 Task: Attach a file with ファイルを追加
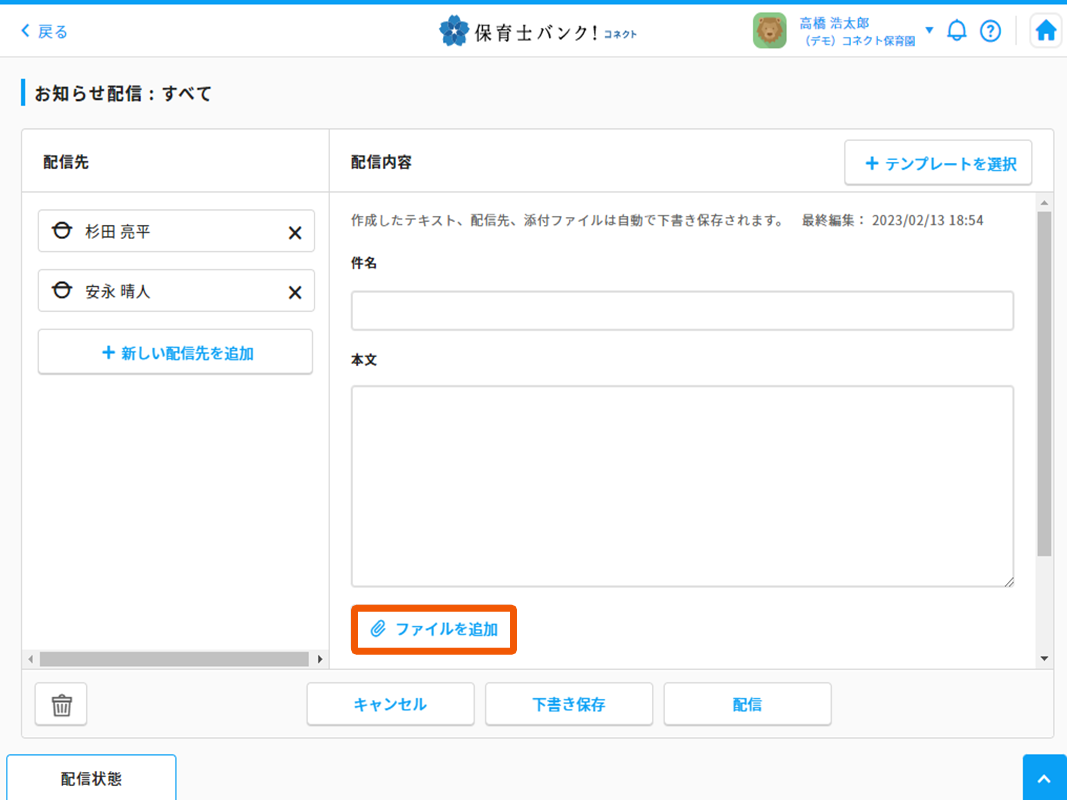coord(434,629)
